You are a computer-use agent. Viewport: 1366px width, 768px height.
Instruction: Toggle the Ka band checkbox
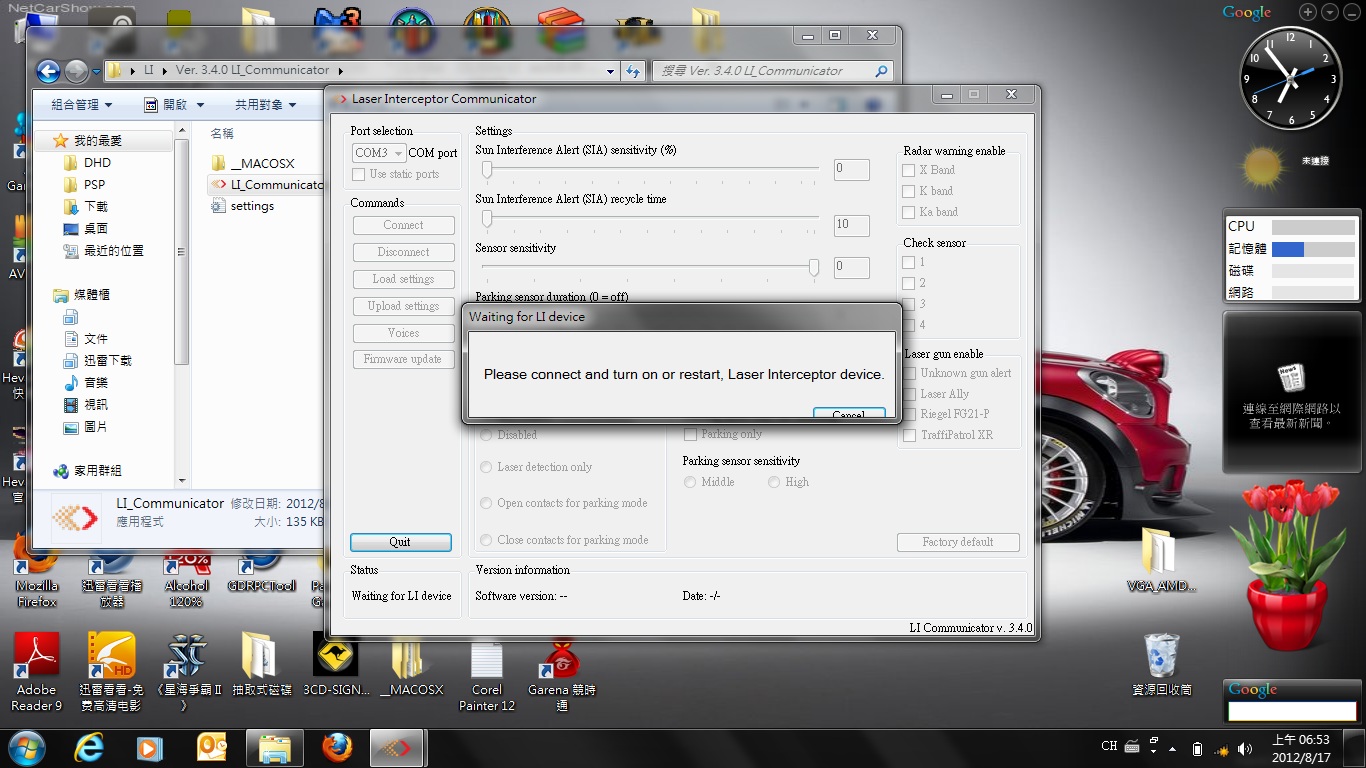point(909,212)
